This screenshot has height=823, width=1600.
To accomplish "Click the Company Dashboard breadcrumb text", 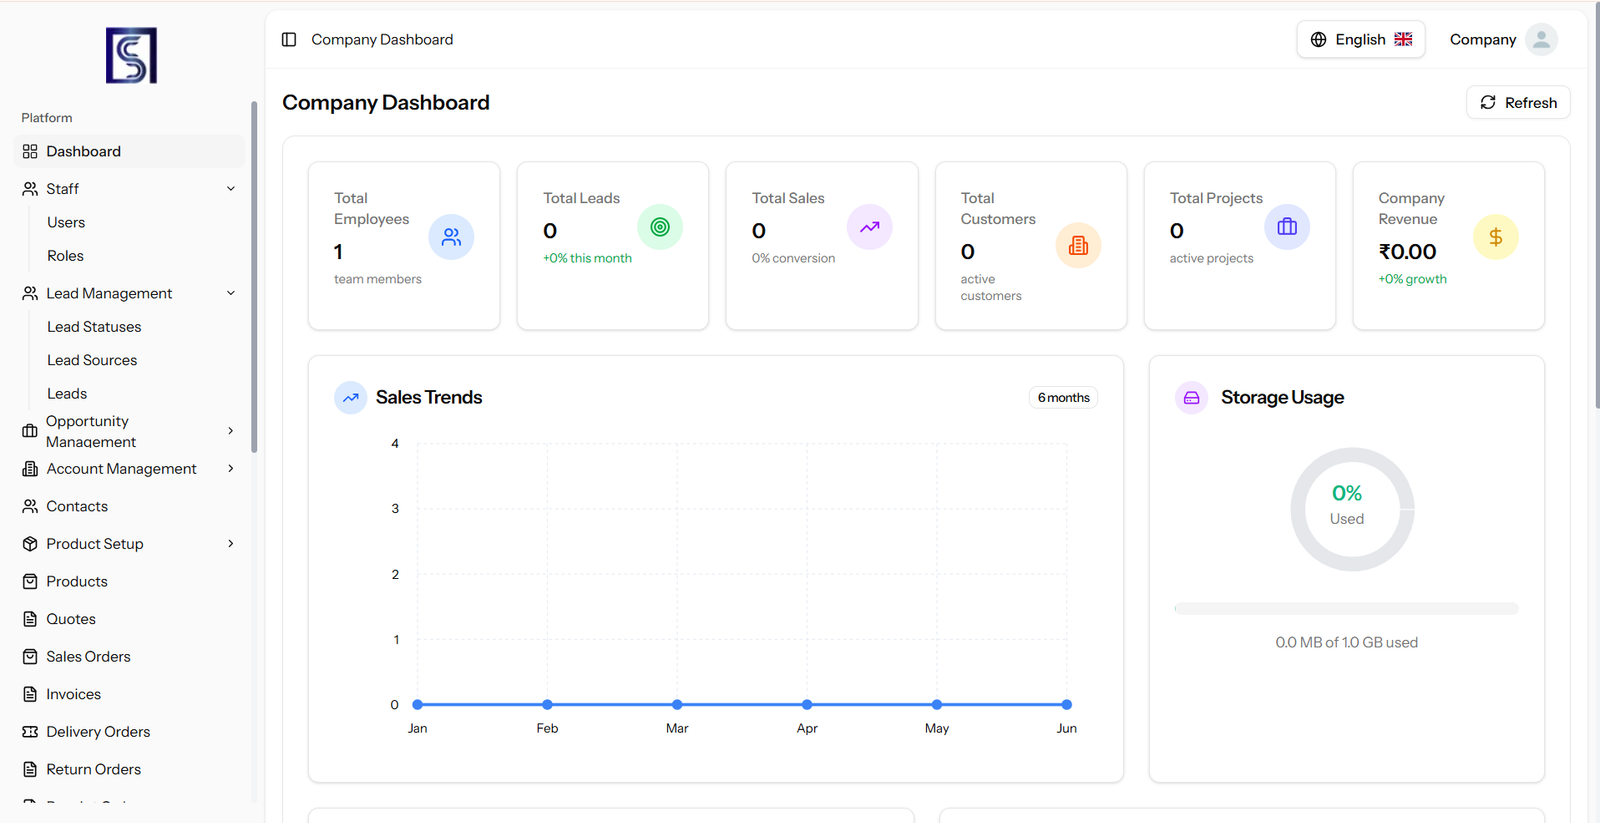I will click(382, 39).
